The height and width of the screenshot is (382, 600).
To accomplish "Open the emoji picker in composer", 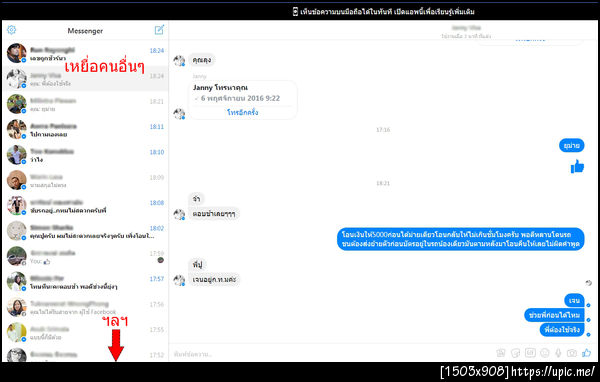I will click(x=545, y=353).
